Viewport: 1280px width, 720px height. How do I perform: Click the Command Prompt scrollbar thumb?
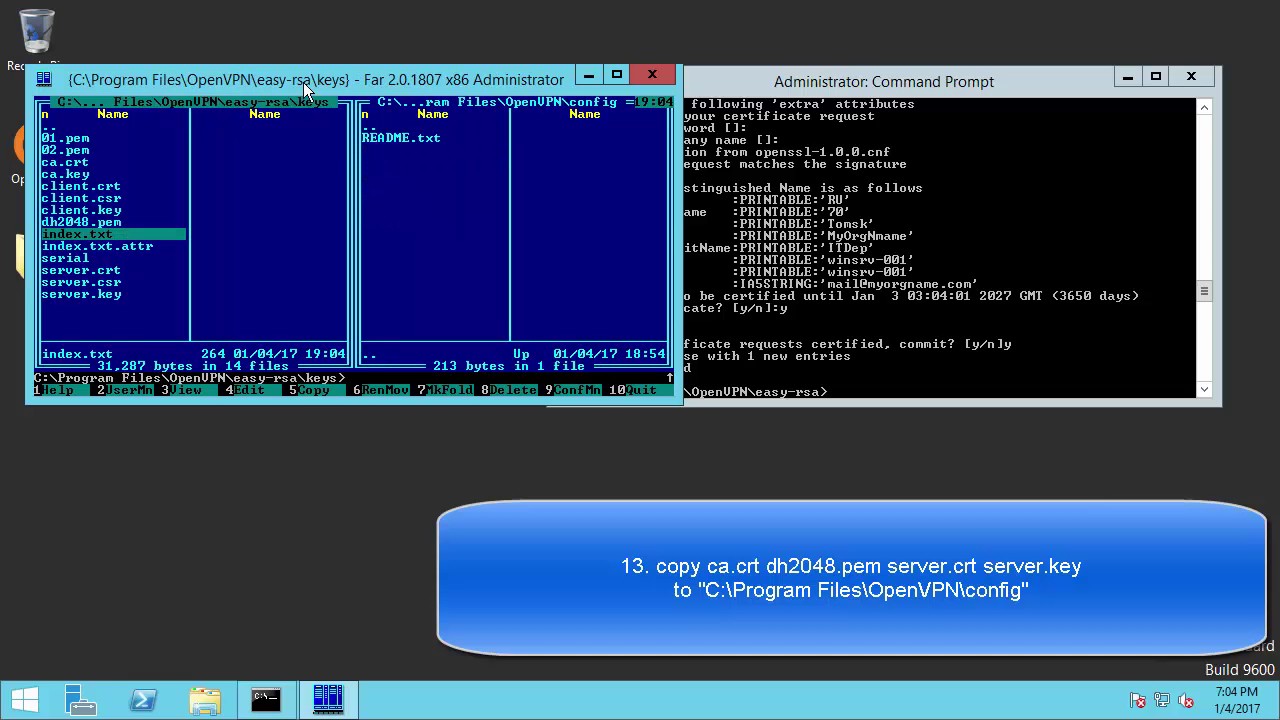click(1205, 291)
